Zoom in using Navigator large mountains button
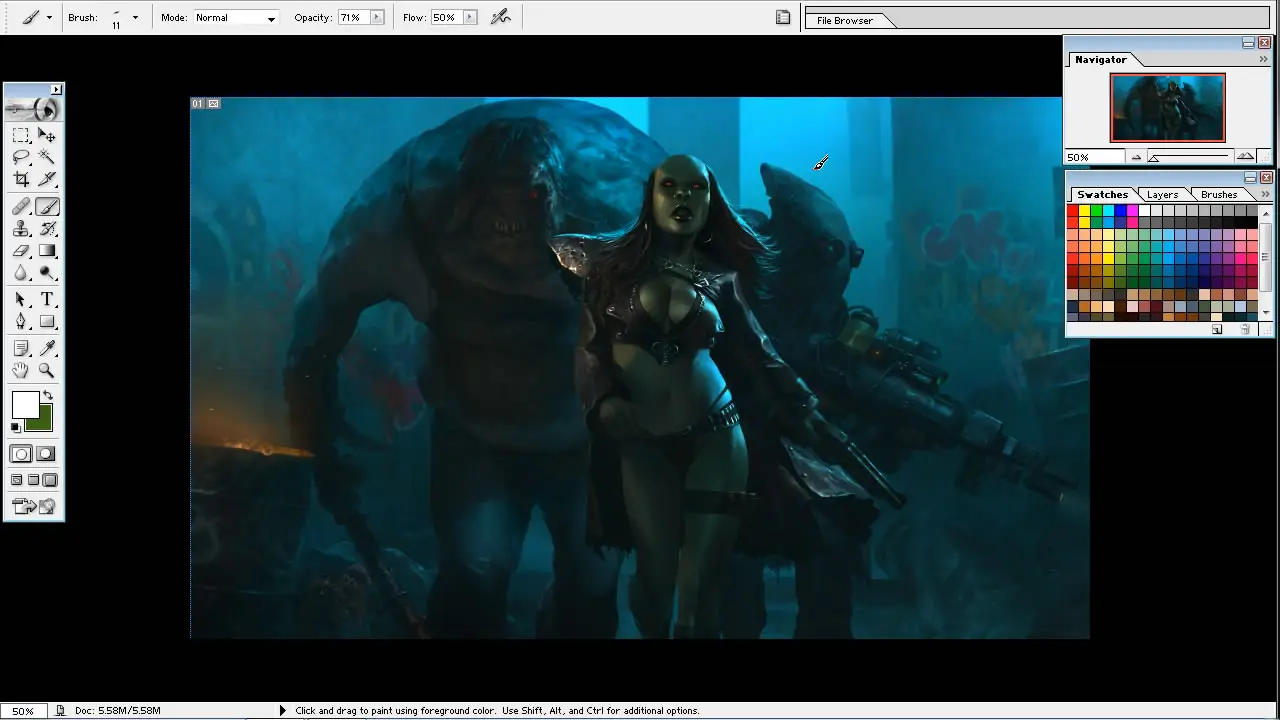 [1245, 156]
